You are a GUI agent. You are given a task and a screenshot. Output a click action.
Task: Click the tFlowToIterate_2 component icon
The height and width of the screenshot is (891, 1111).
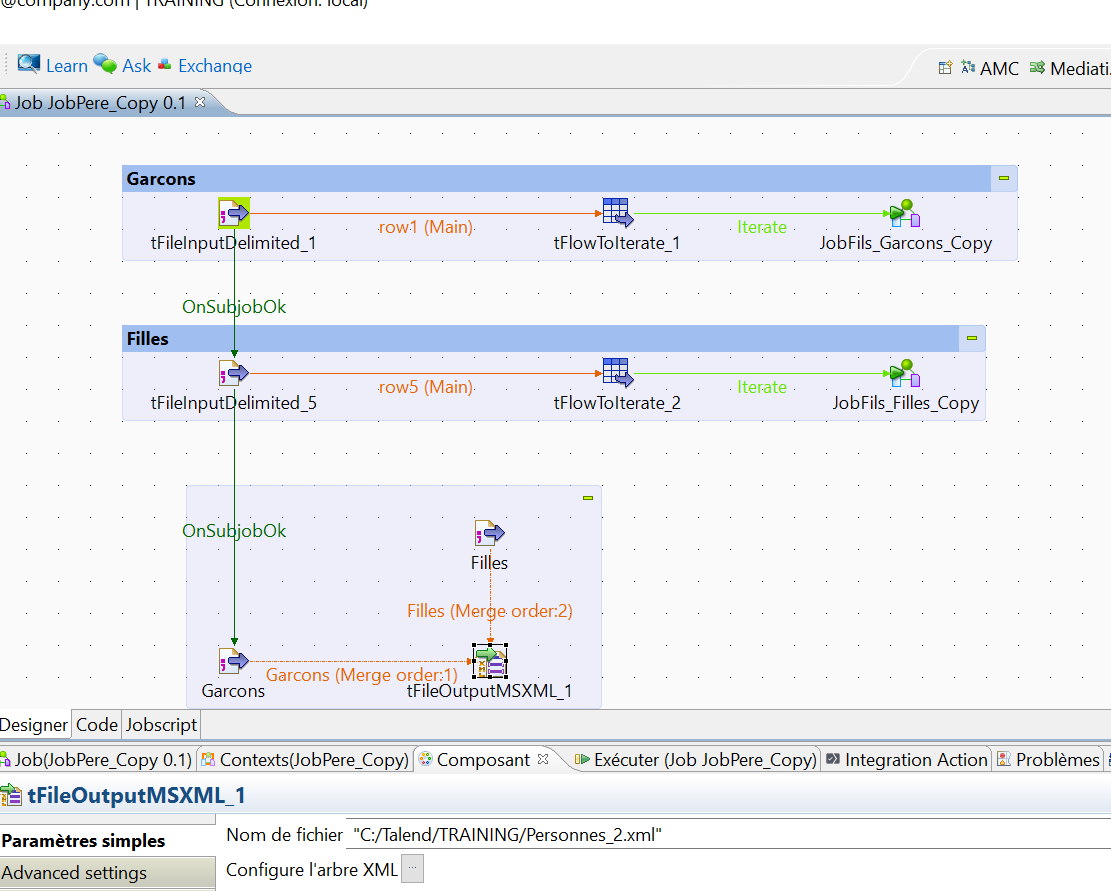[616, 372]
